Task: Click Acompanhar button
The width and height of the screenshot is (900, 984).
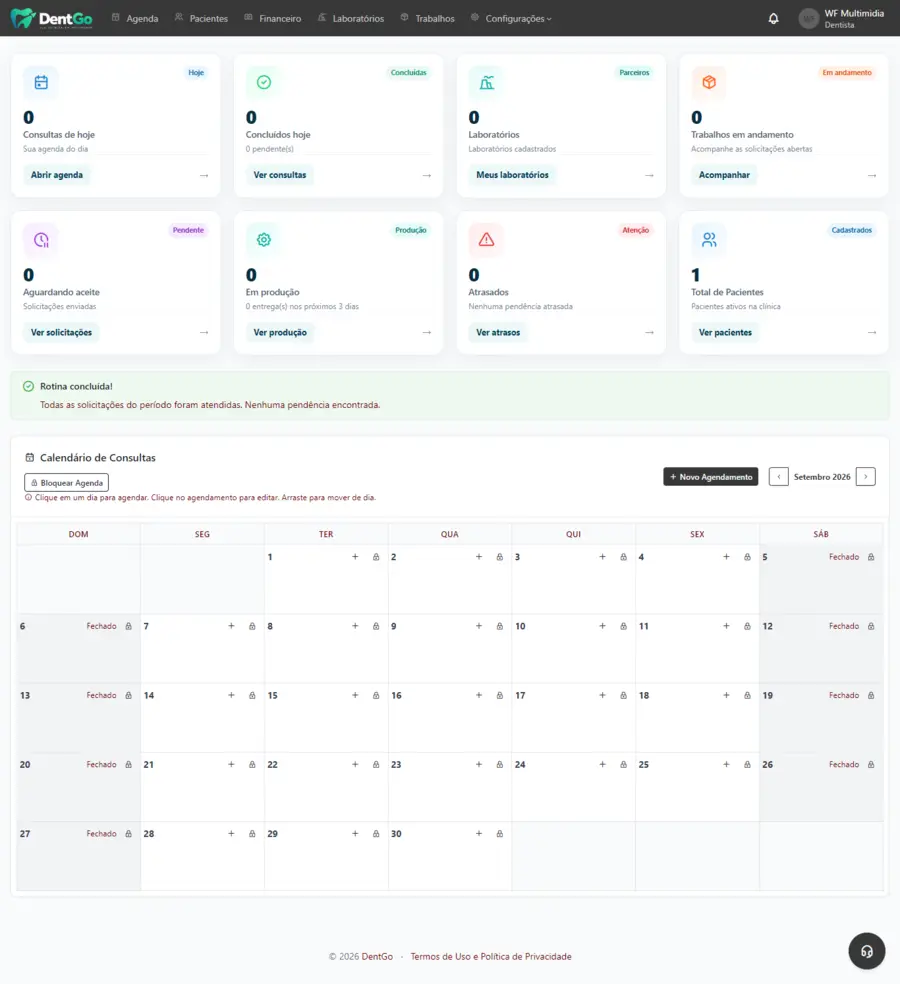Action: tap(724, 175)
